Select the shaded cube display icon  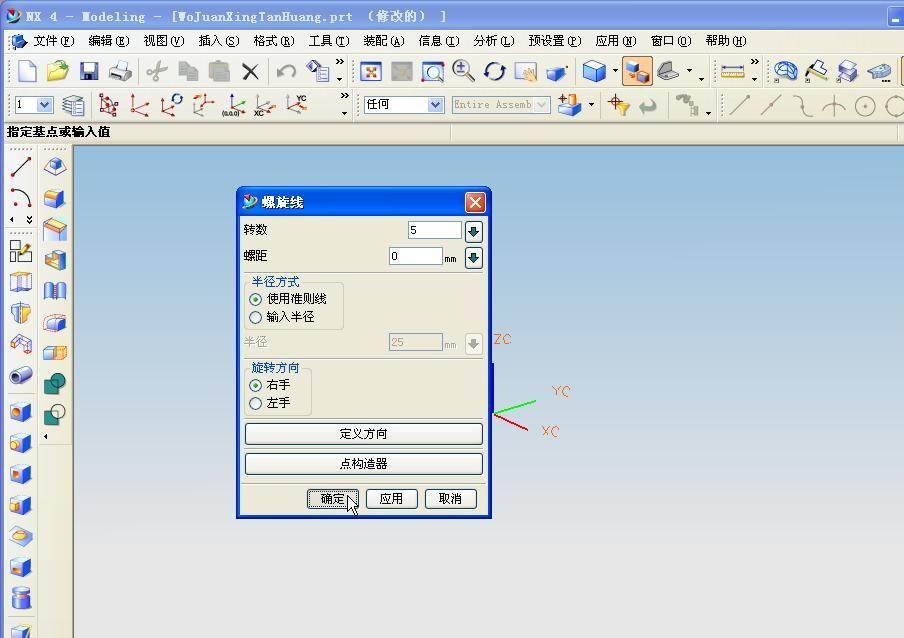pyautogui.click(x=593, y=71)
